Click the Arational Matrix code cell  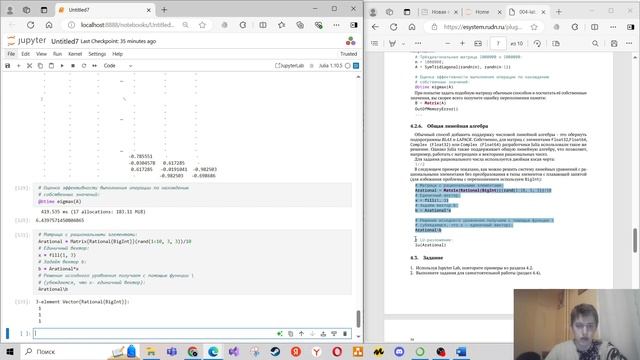(192, 262)
